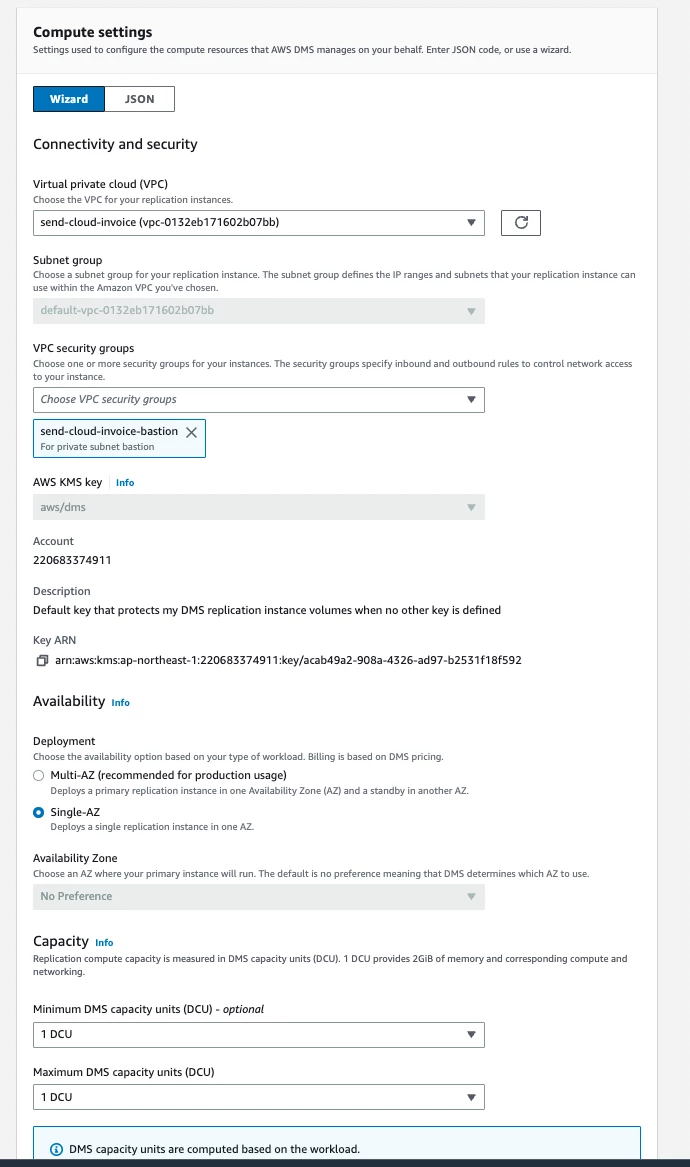The width and height of the screenshot is (690, 1167).
Task: Click the VPC dropdown arrow icon
Action: (x=471, y=223)
